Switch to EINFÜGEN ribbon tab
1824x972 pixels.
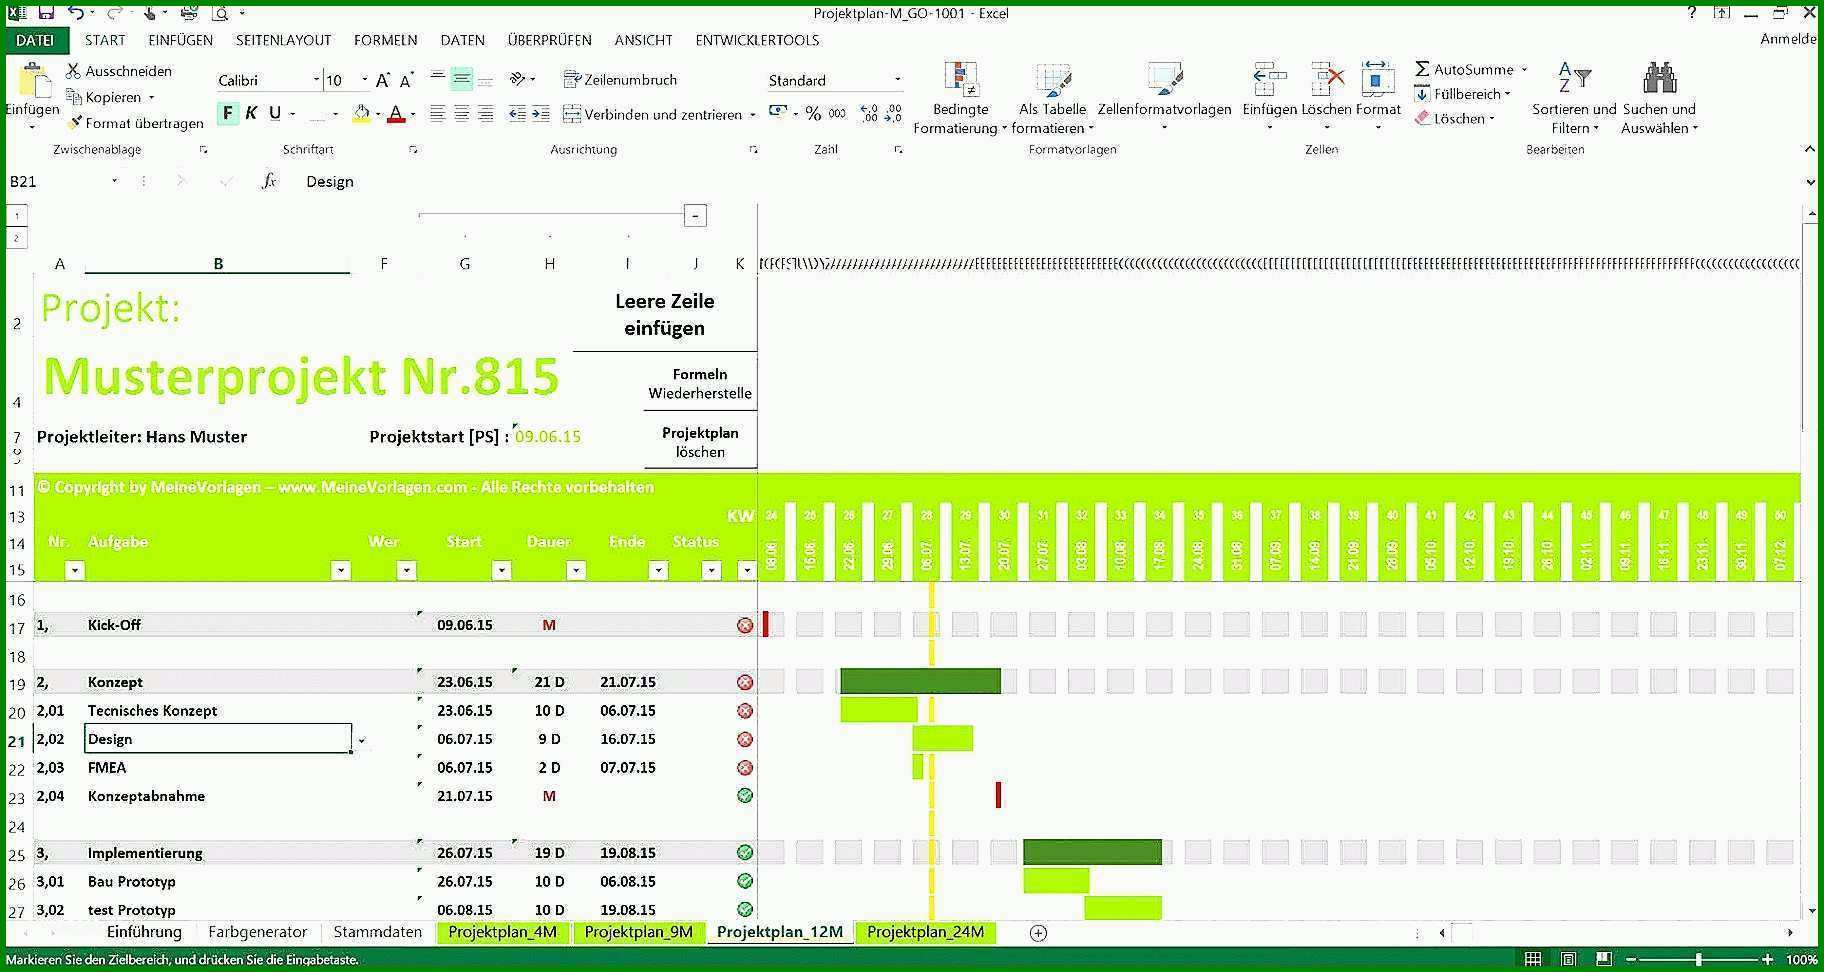180,40
